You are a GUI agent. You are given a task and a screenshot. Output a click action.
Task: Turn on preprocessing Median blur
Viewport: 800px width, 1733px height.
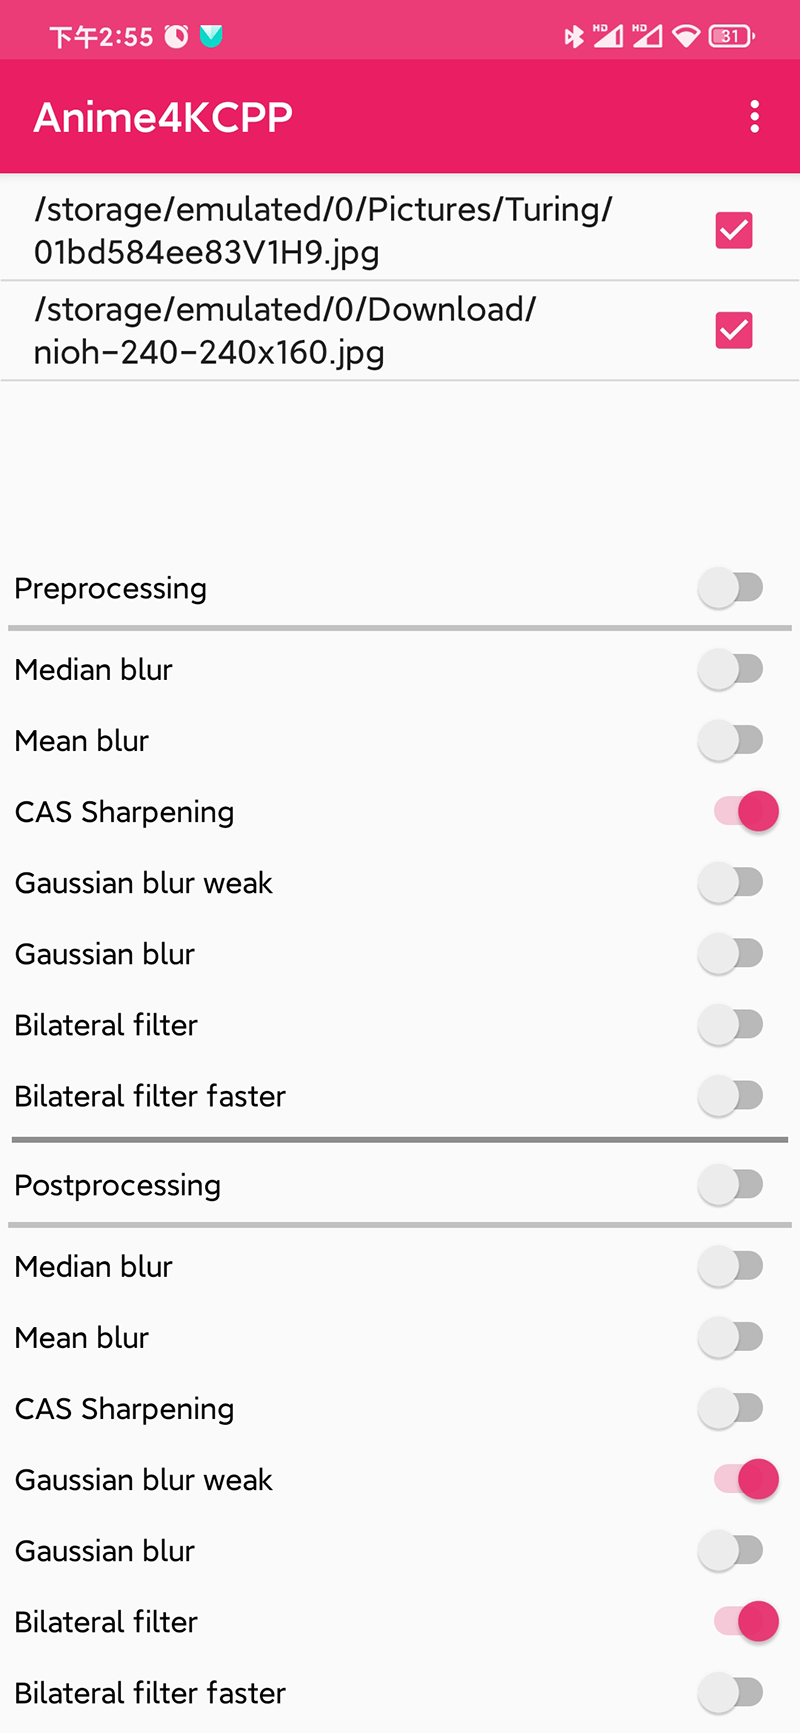pyautogui.click(x=732, y=669)
